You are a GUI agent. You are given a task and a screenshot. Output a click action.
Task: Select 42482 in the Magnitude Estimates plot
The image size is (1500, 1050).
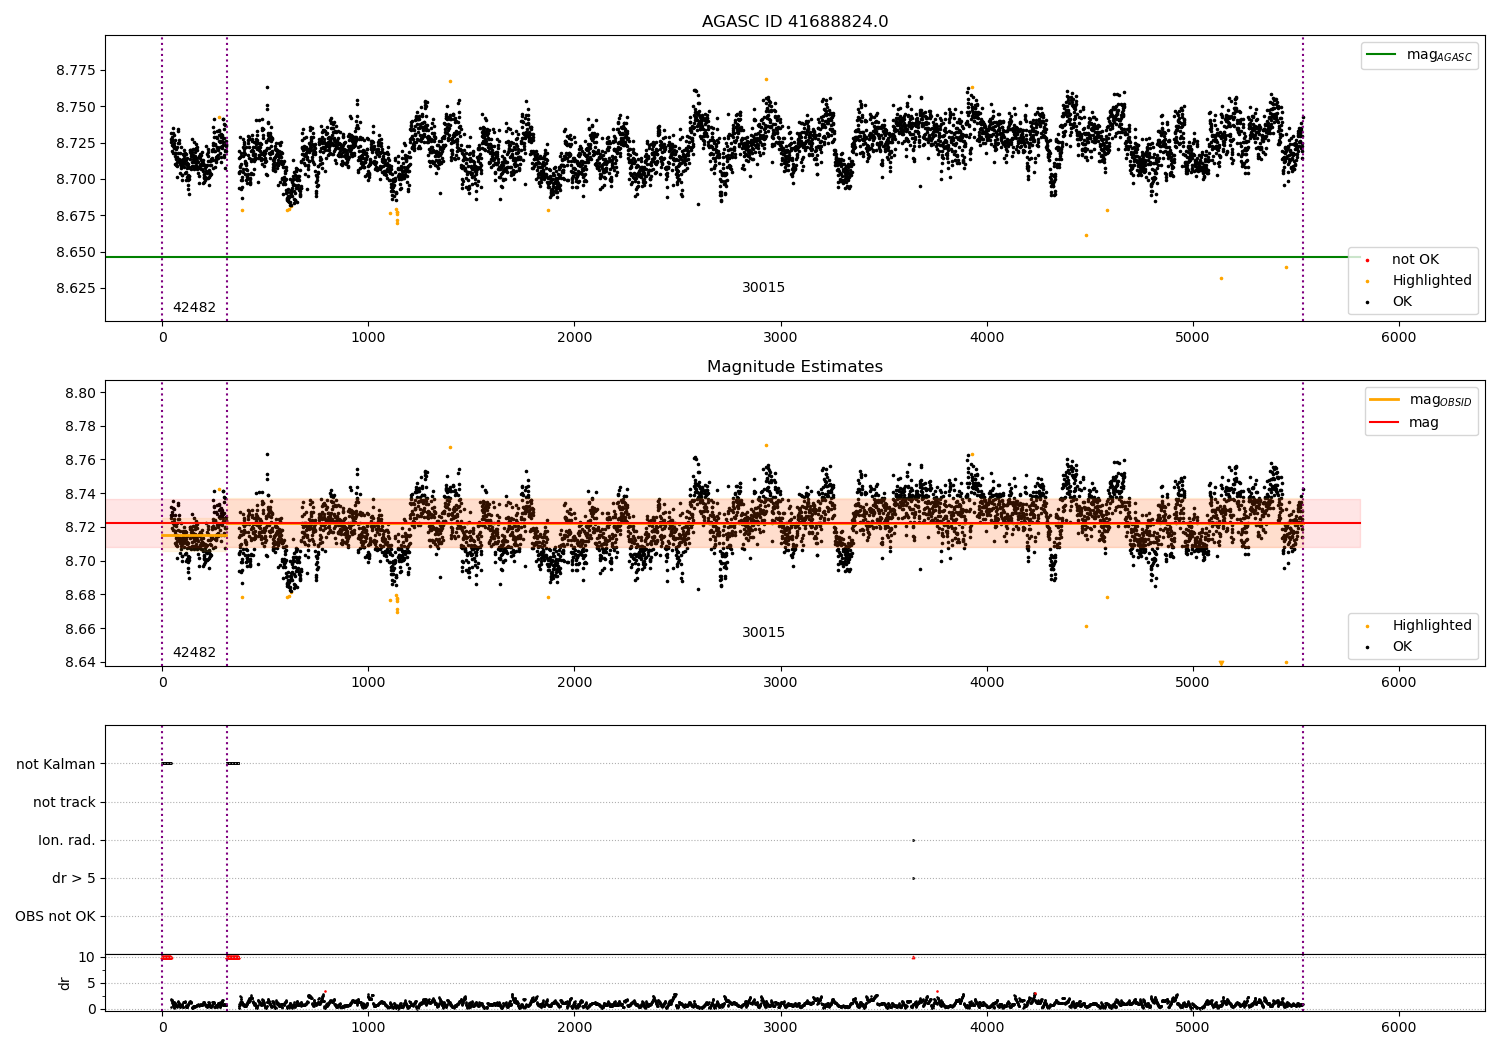pos(194,653)
